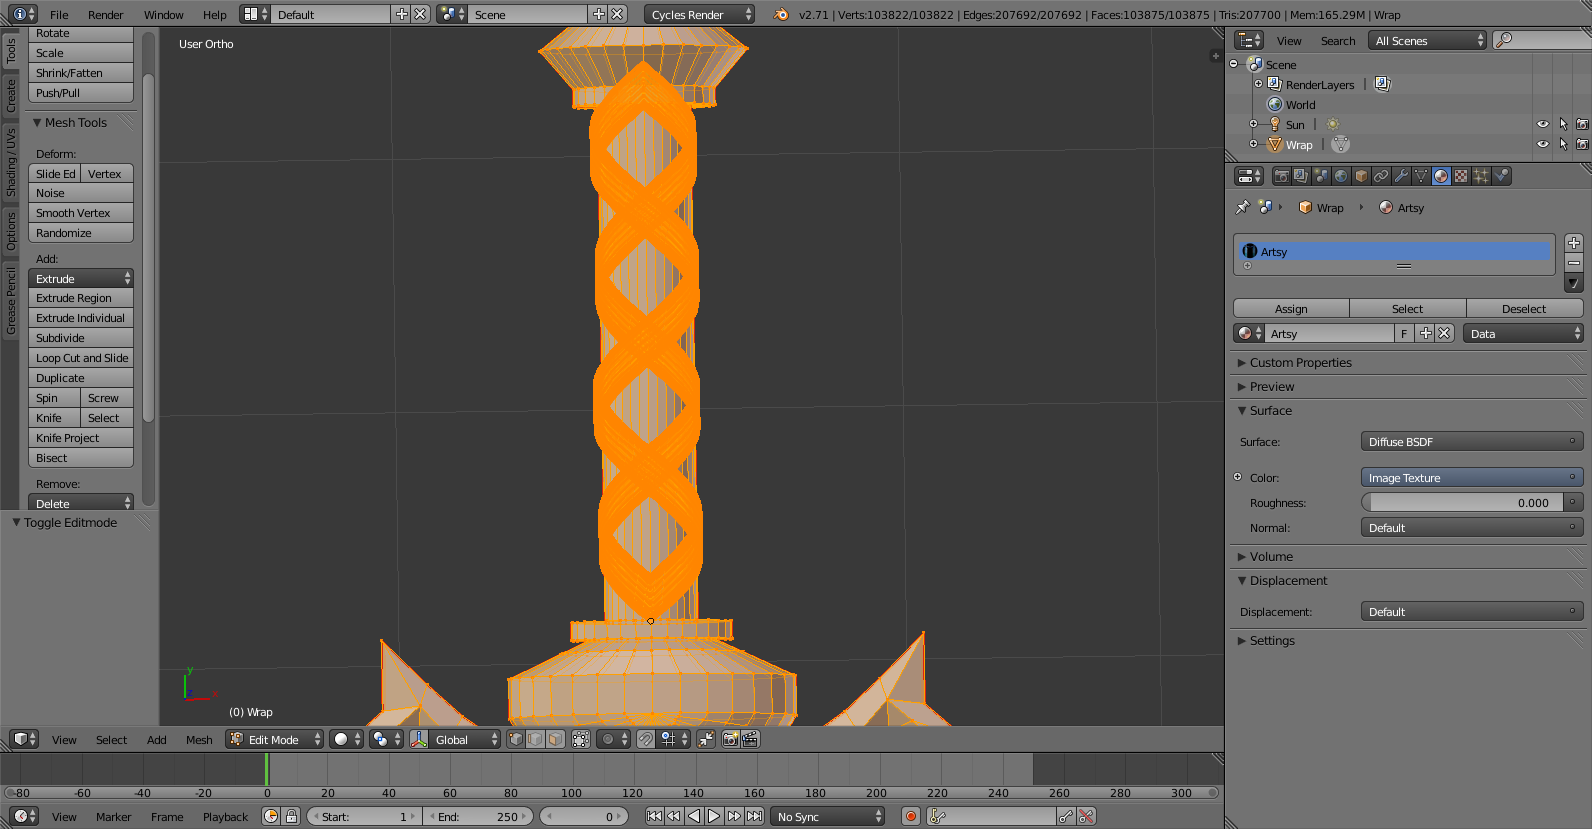This screenshot has width=1592, height=829.
Task: Click the Assign material button
Action: pyautogui.click(x=1291, y=308)
